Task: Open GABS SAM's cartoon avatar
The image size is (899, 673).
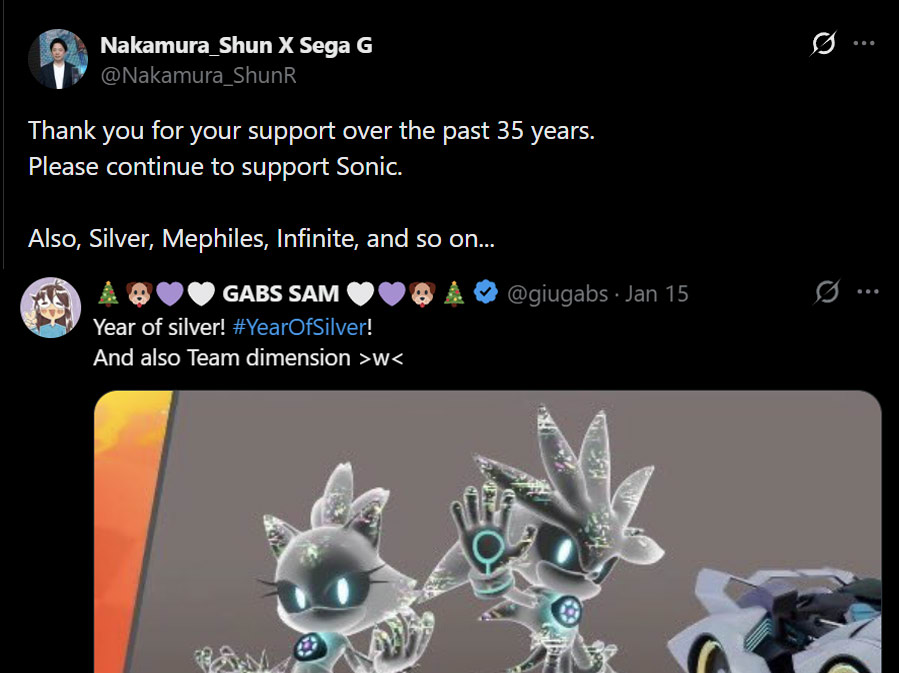Action: 50,308
